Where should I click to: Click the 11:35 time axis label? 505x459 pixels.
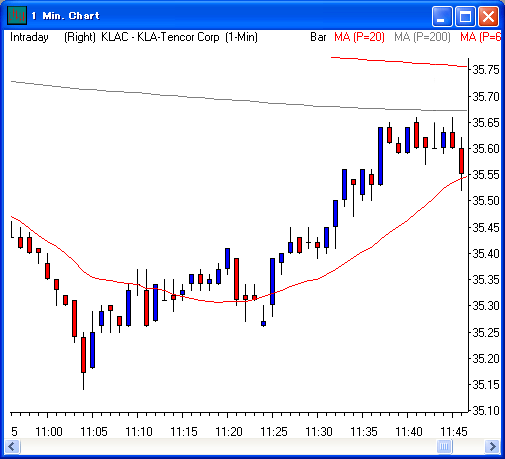(x=364, y=432)
